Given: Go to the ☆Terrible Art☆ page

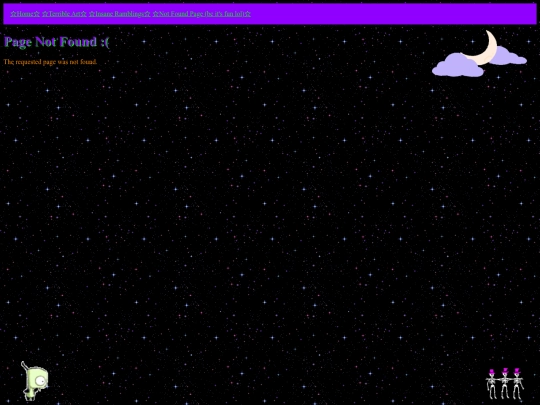Looking at the screenshot, I should [x=64, y=14].
